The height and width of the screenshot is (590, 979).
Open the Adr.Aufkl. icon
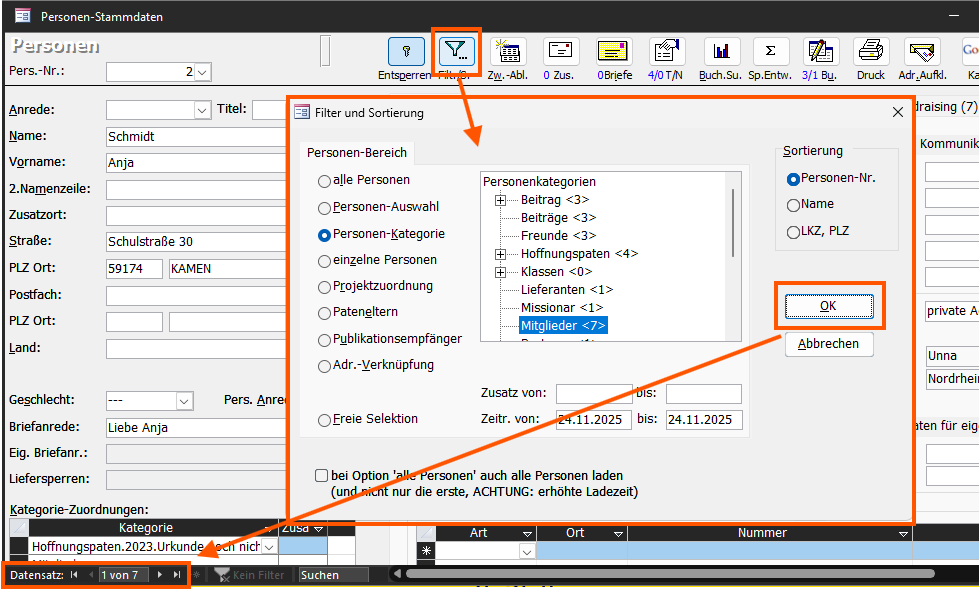coord(922,52)
